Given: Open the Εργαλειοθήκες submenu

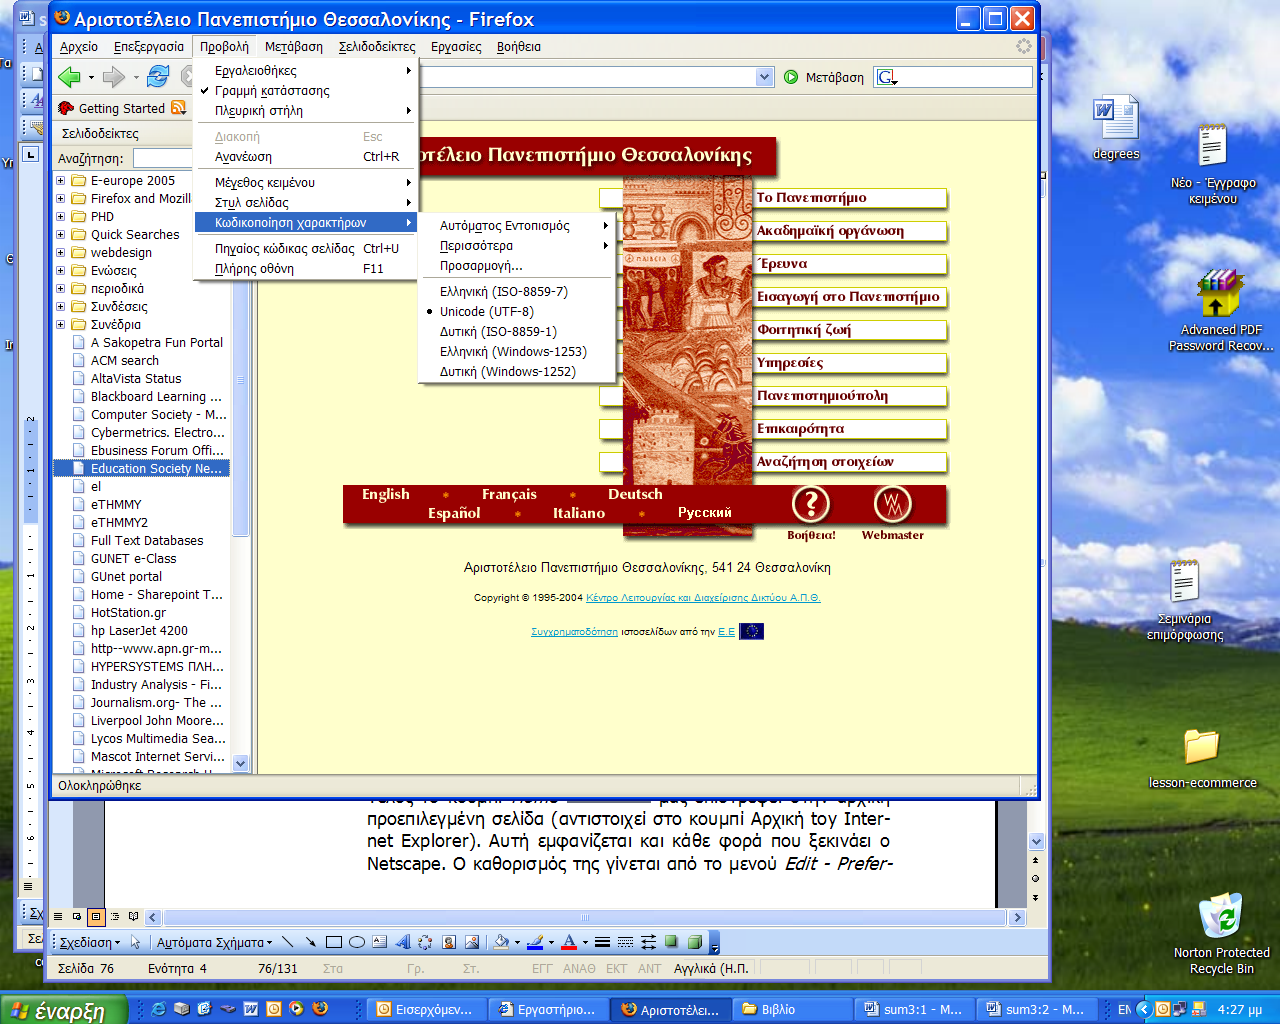Looking at the screenshot, I should (x=306, y=70).
